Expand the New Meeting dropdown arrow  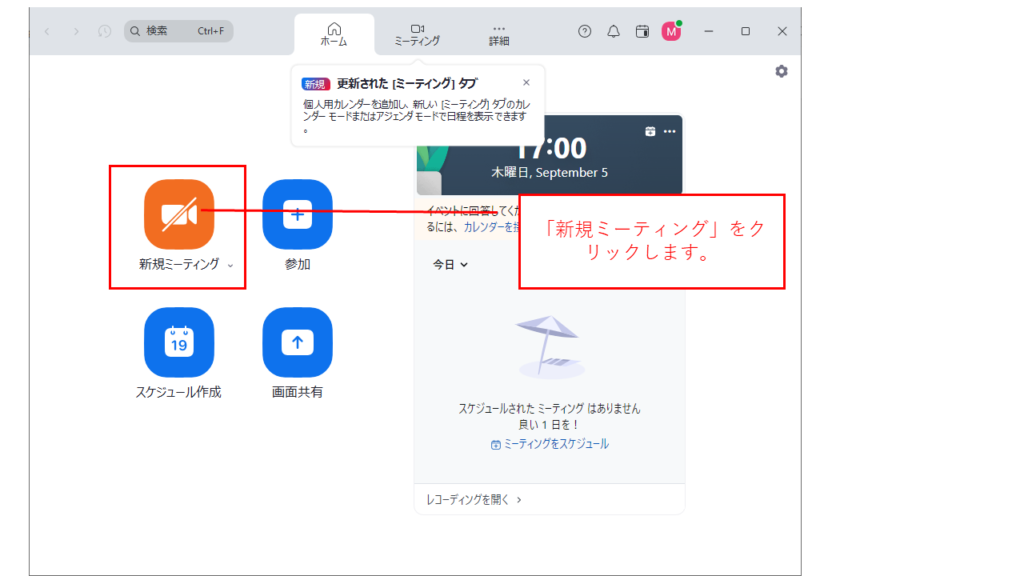230,265
